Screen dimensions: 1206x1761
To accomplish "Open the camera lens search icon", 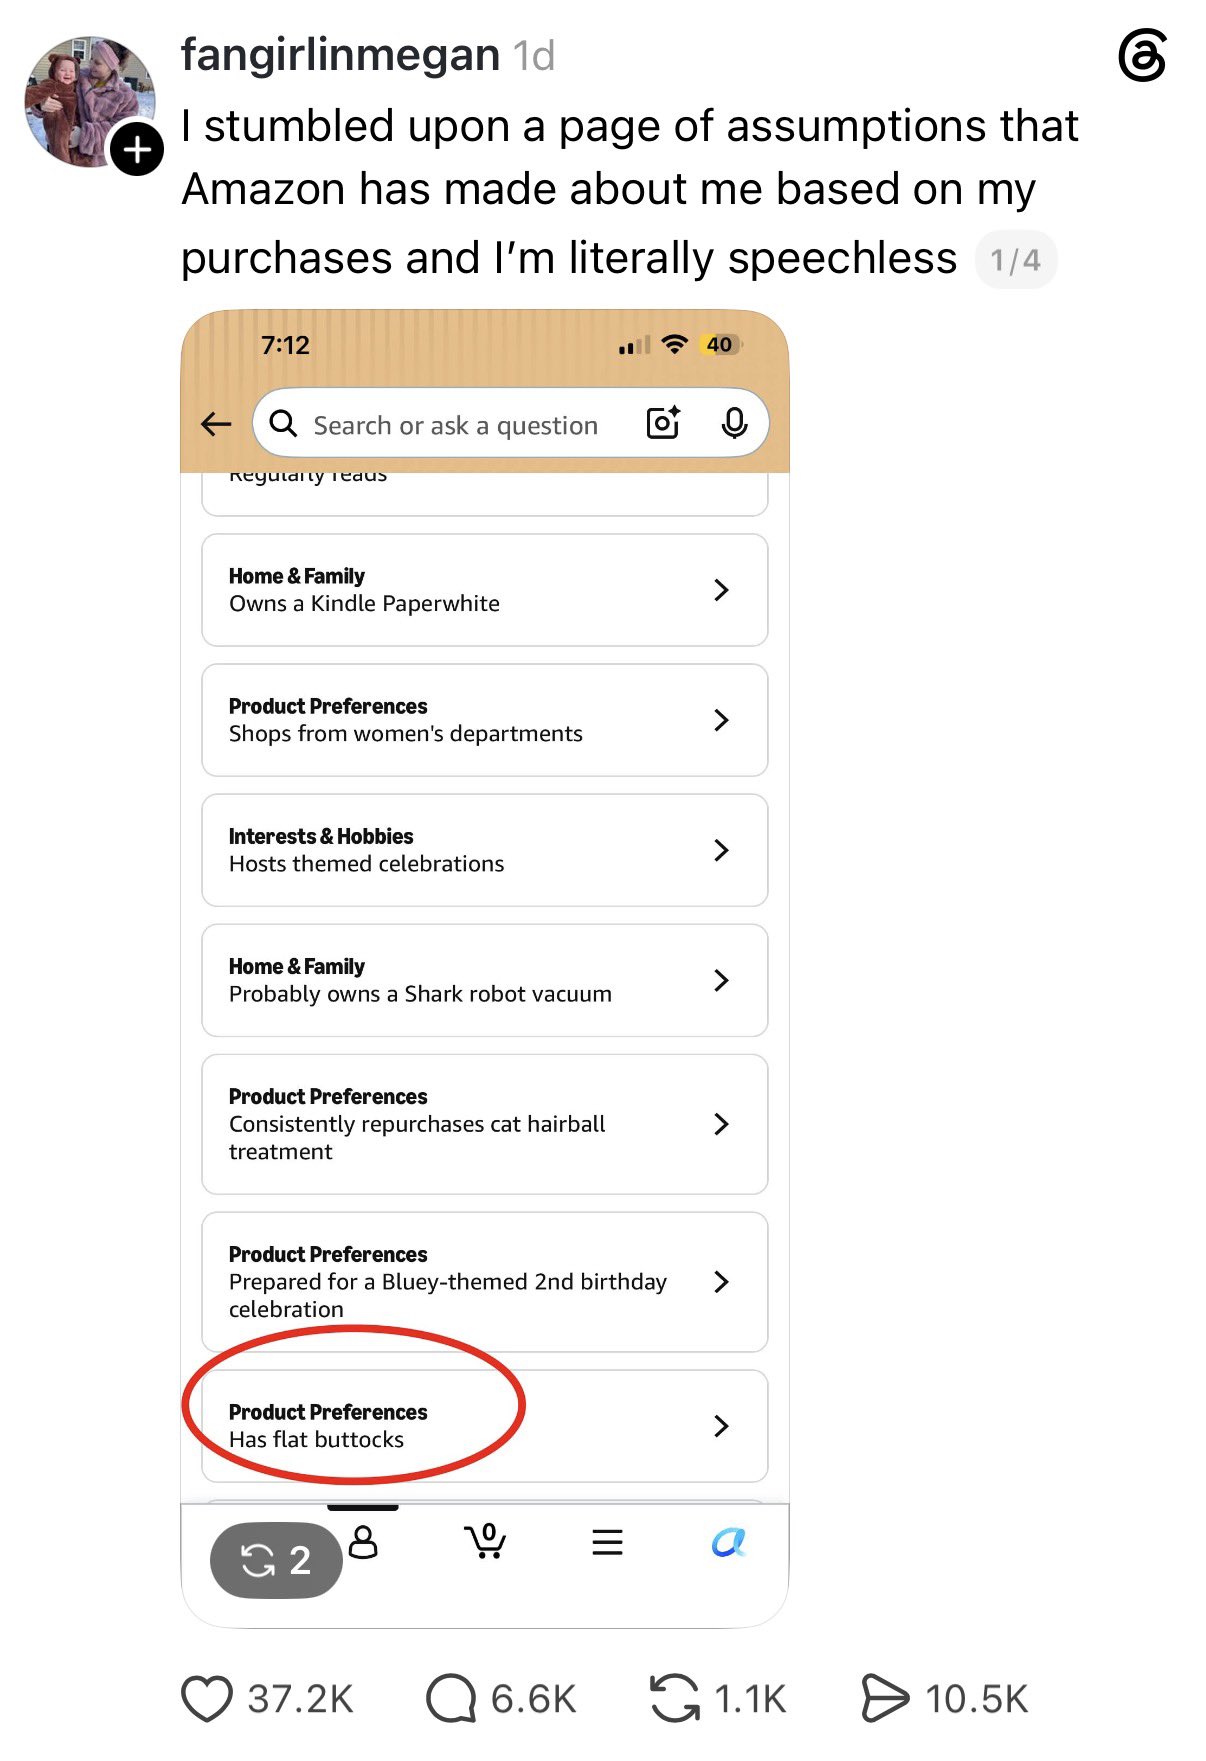I will (663, 423).
